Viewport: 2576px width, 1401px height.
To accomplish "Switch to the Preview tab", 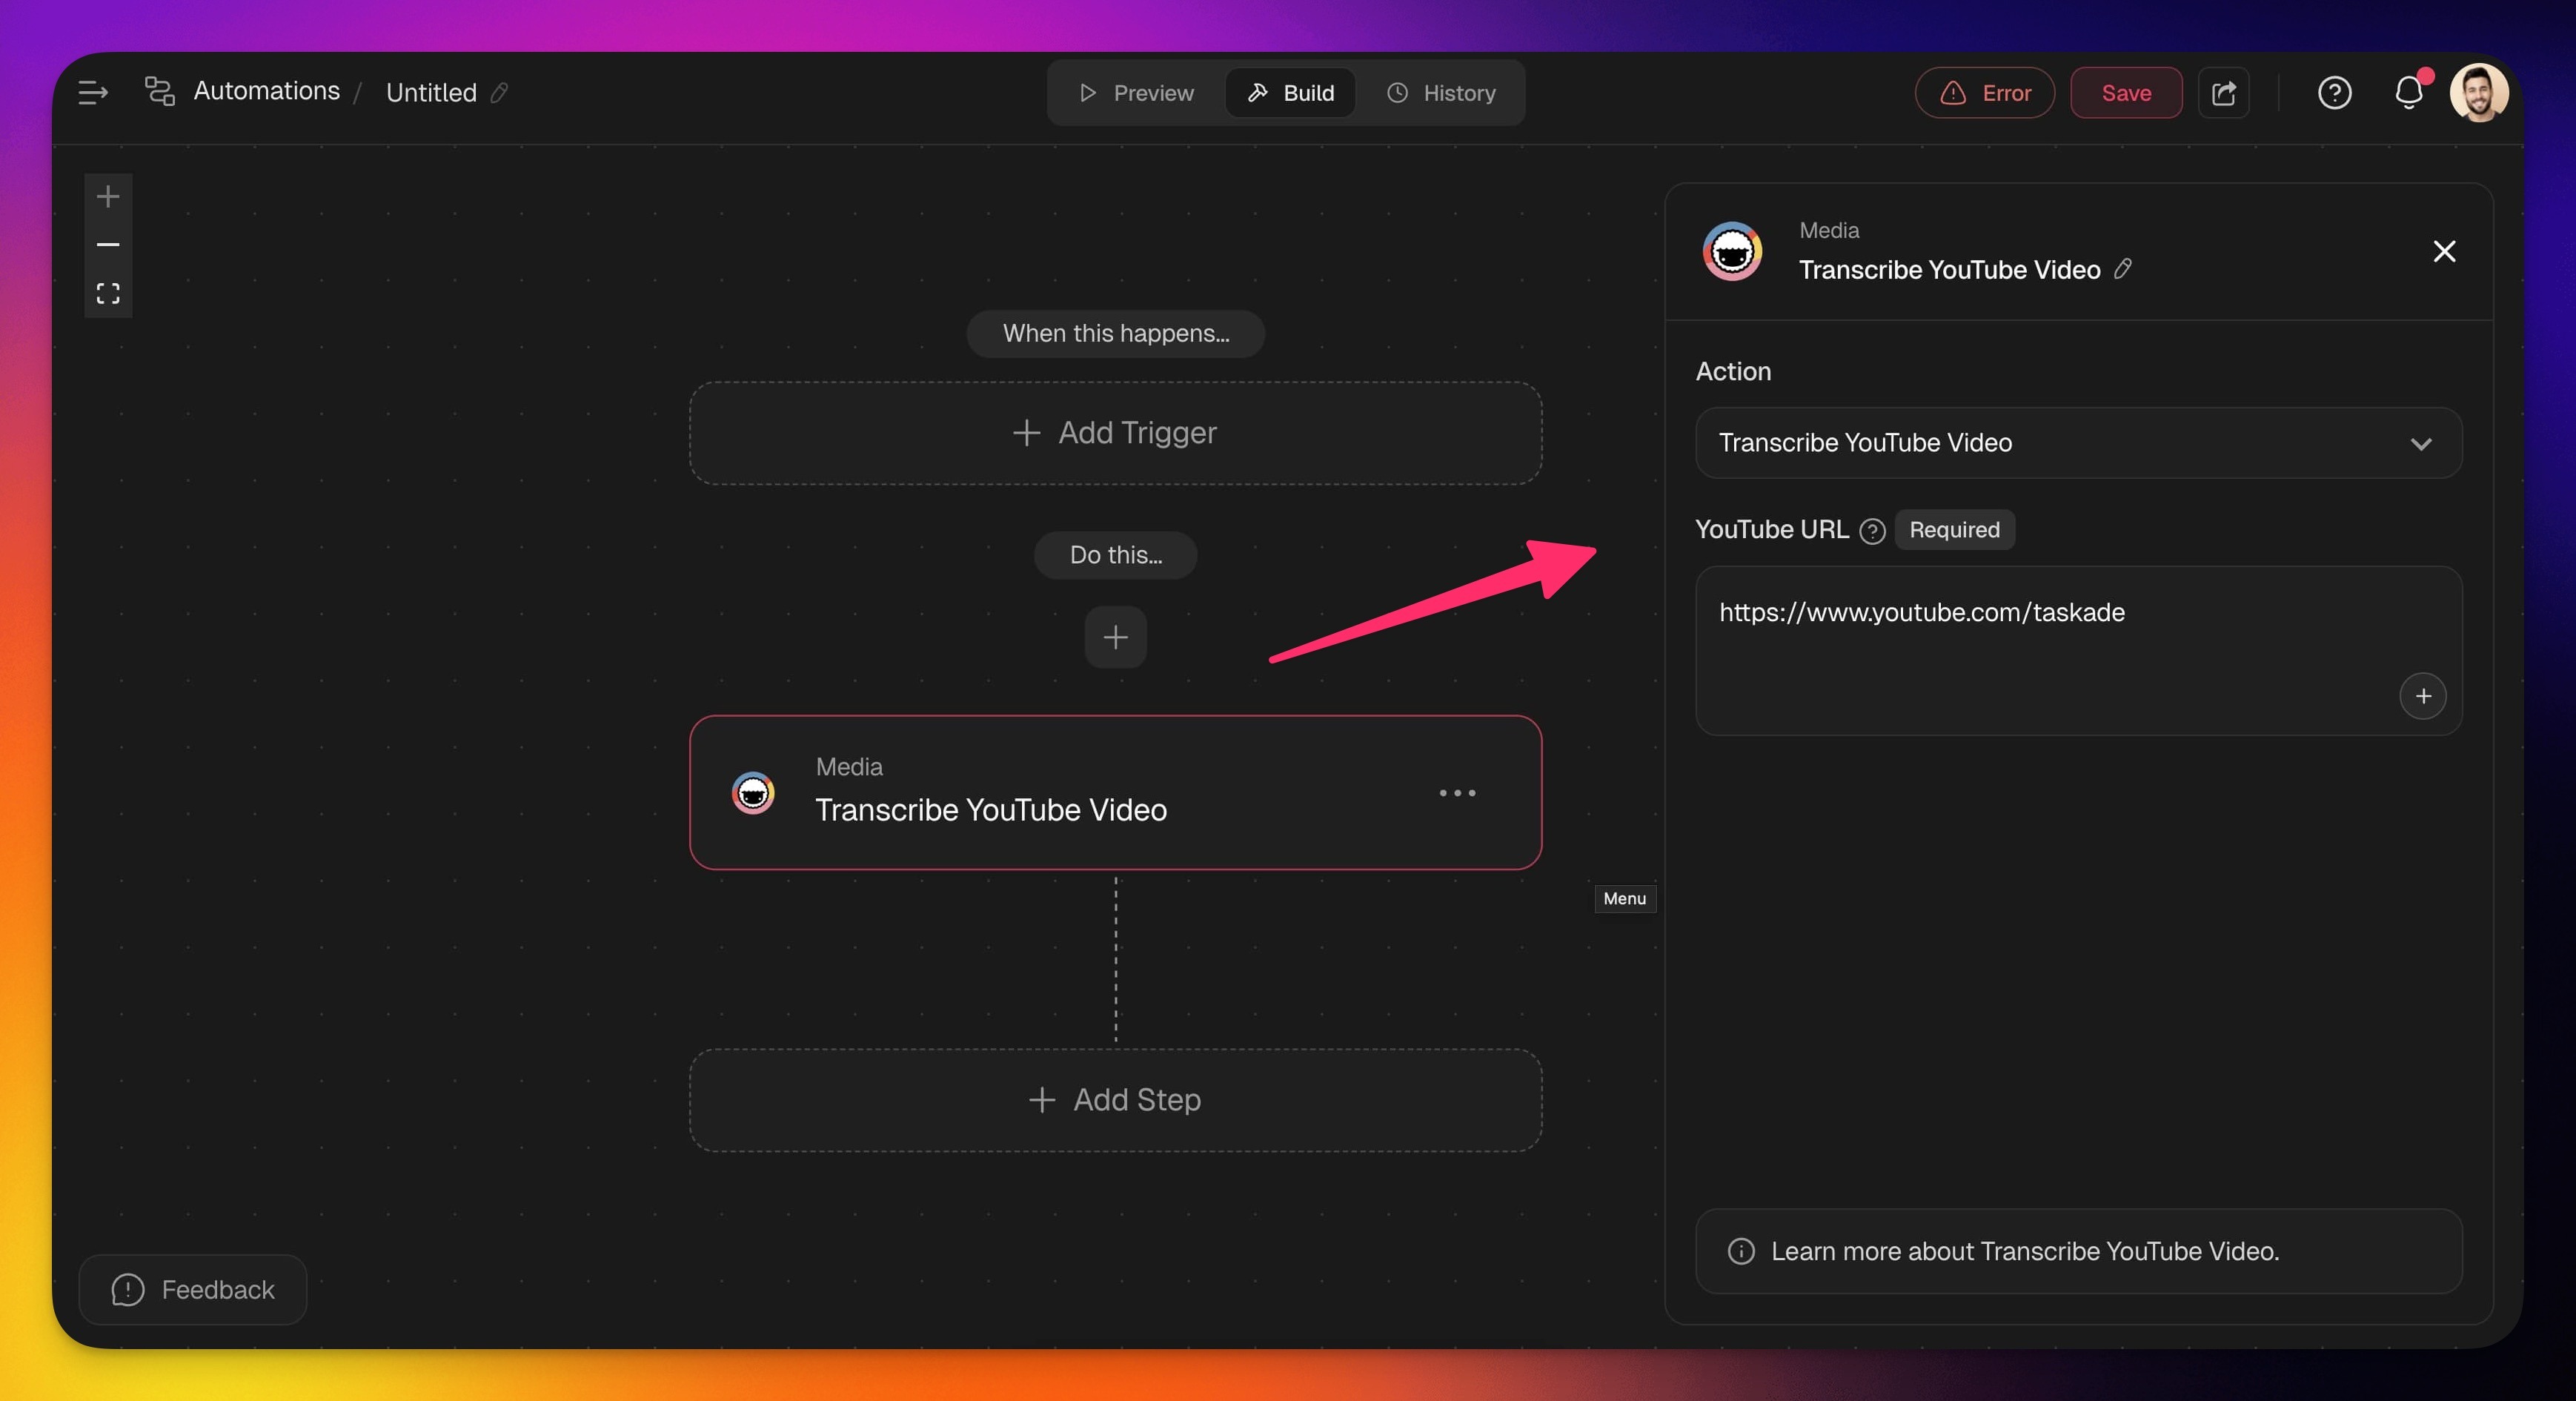I will (1136, 93).
